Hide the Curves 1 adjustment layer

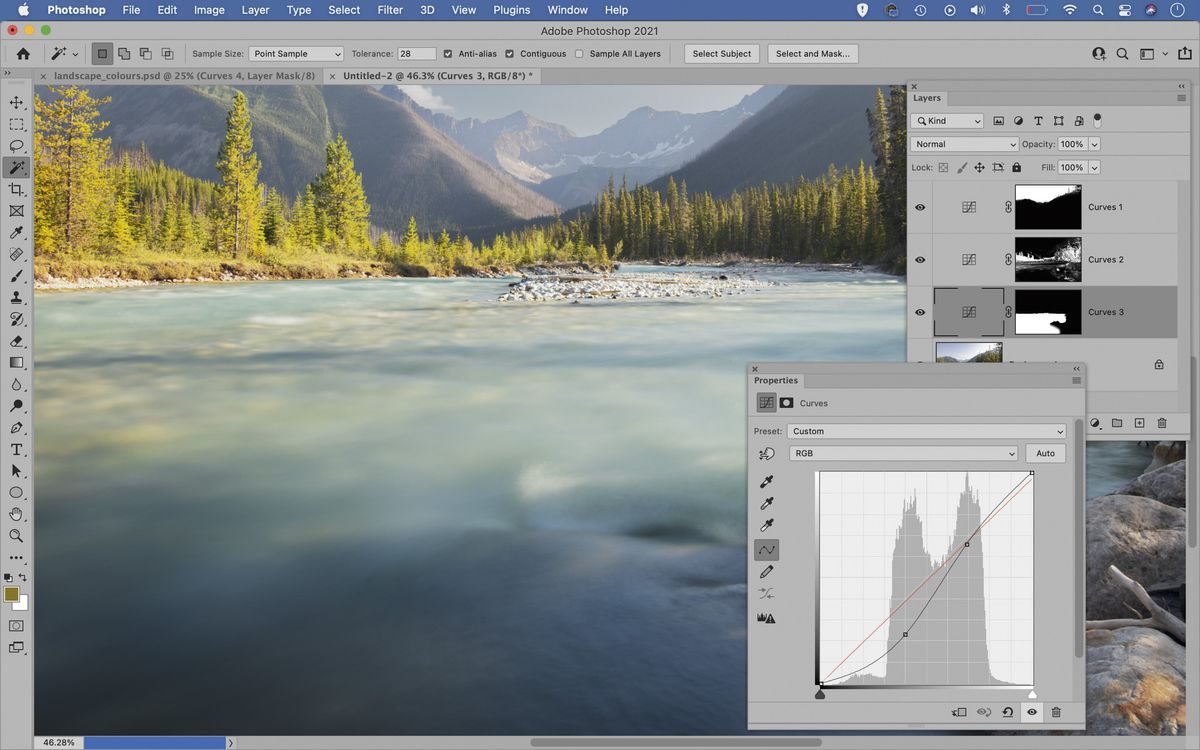(x=919, y=207)
